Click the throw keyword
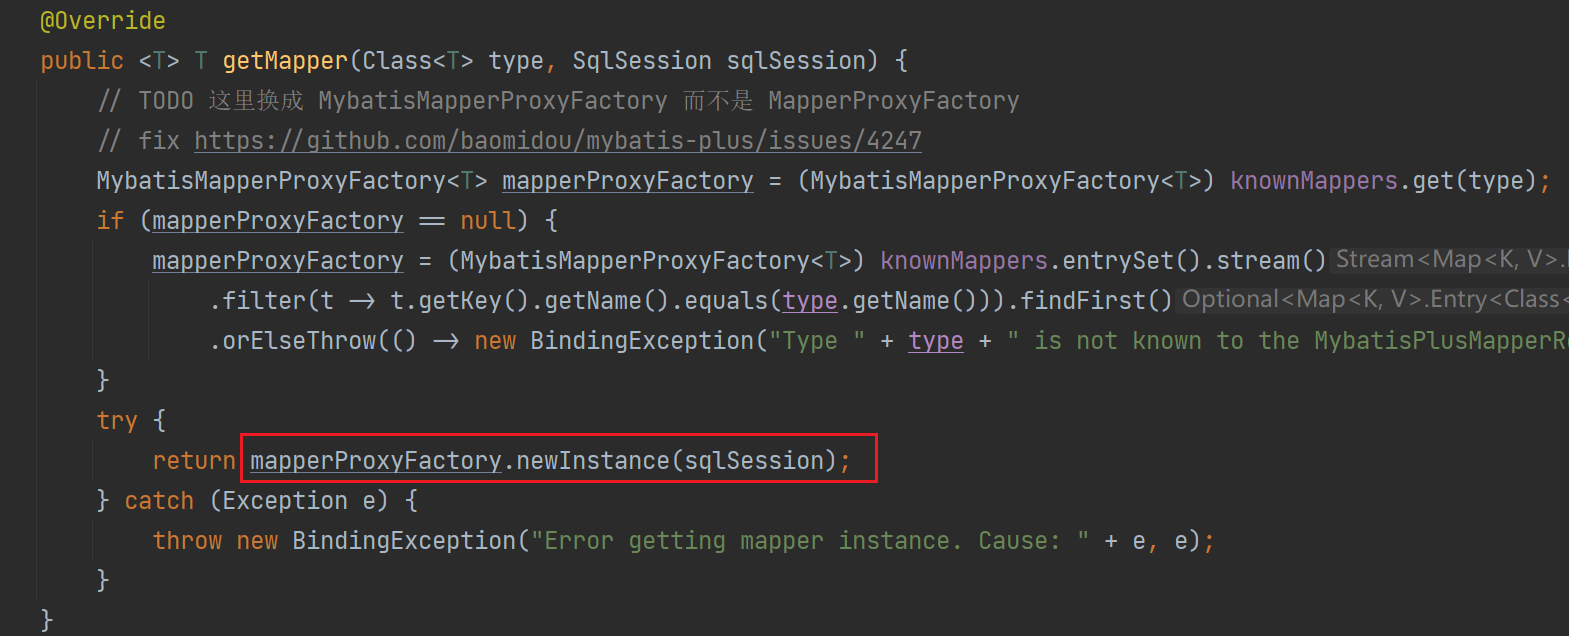1569x636 pixels. (187, 541)
